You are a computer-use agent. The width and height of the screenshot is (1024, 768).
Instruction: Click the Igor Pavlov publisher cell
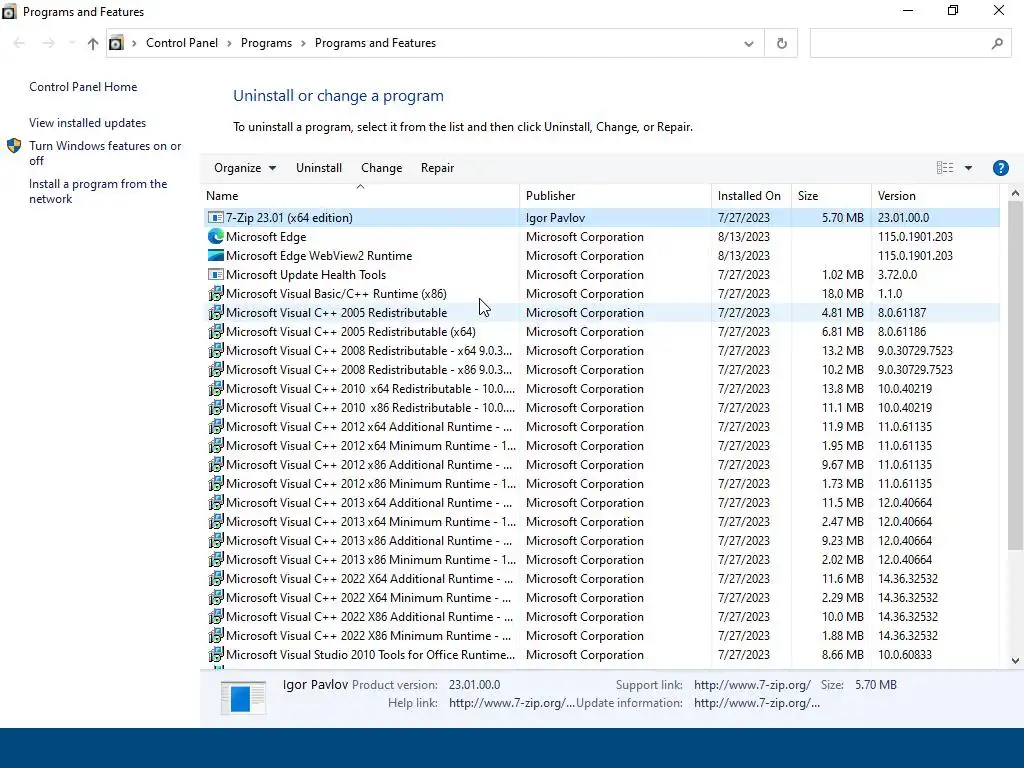coord(555,217)
